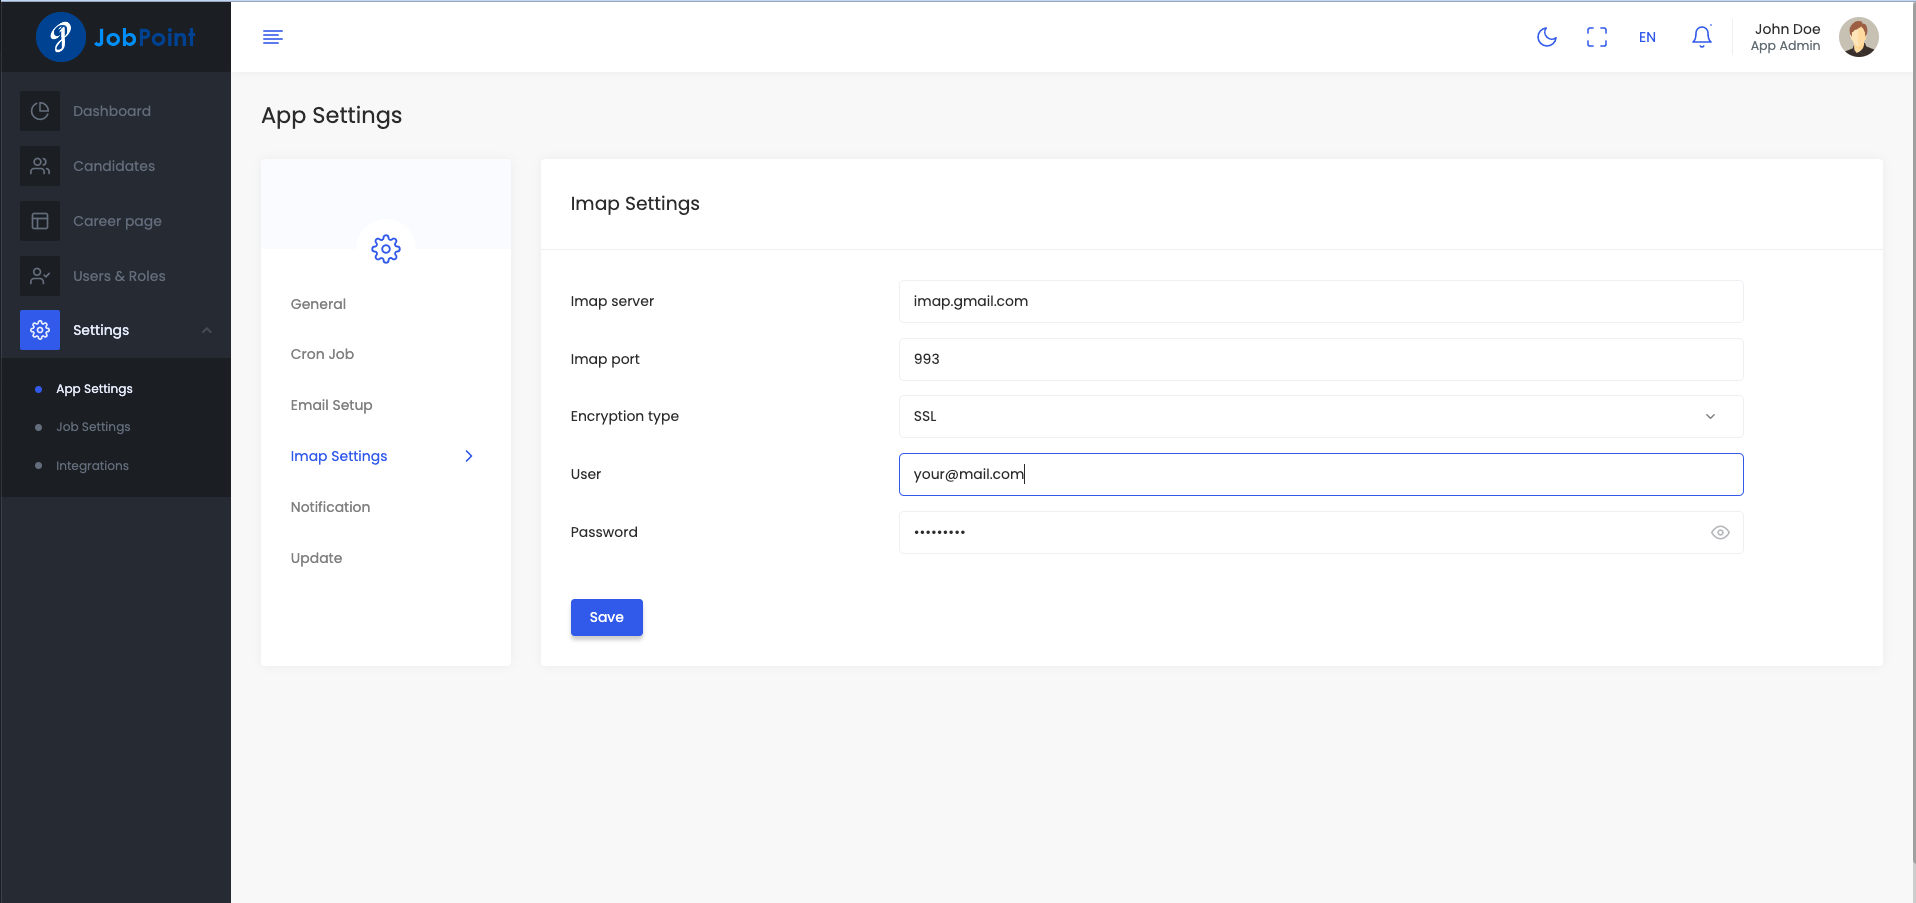Switch to the Cron Job section
Viewport: 1916px width, 903px height.
coord(322,354)
